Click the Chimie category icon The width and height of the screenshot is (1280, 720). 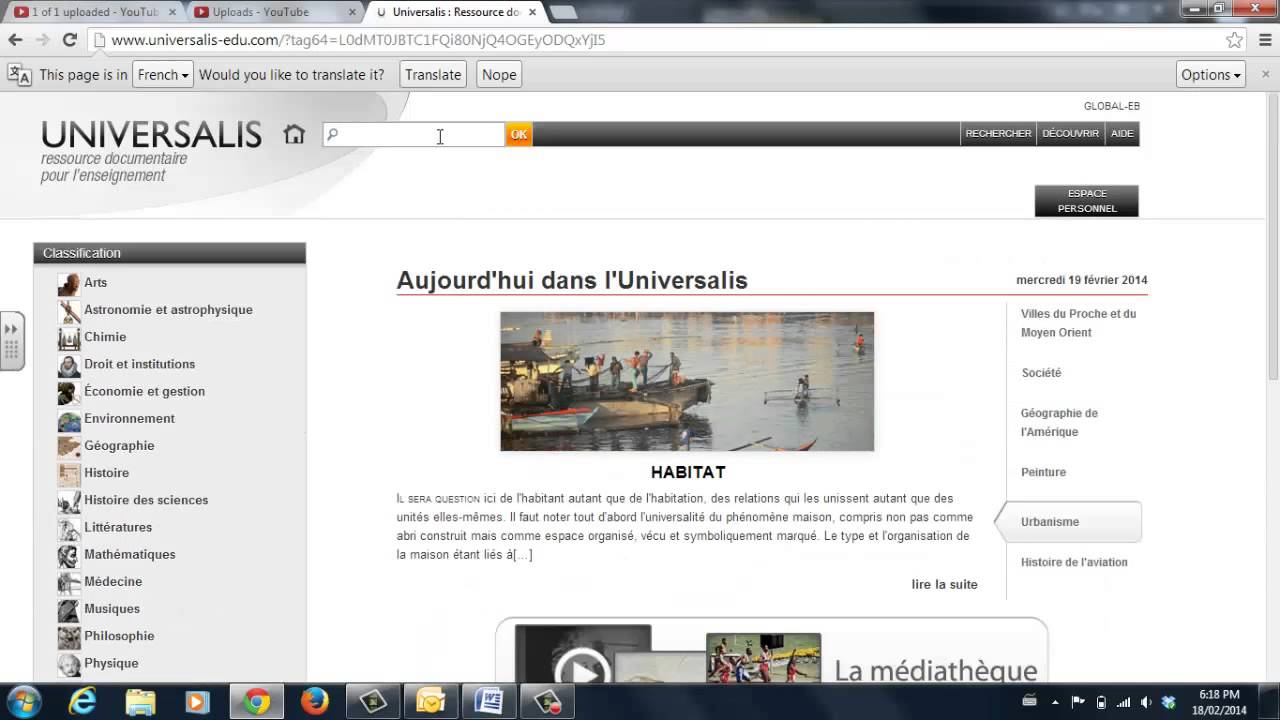[x=69, y=338]
